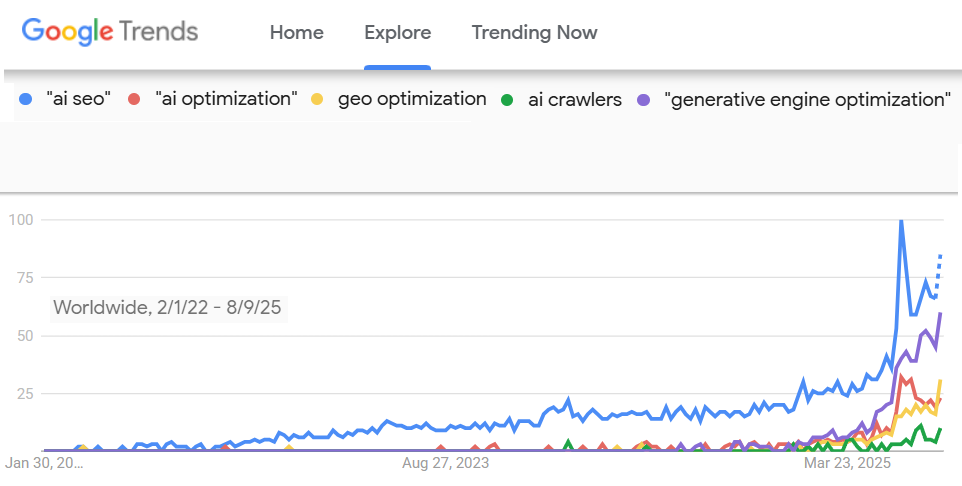
Task: Open the Home tab
Action: pyautogui.click(x=297, y=33)
